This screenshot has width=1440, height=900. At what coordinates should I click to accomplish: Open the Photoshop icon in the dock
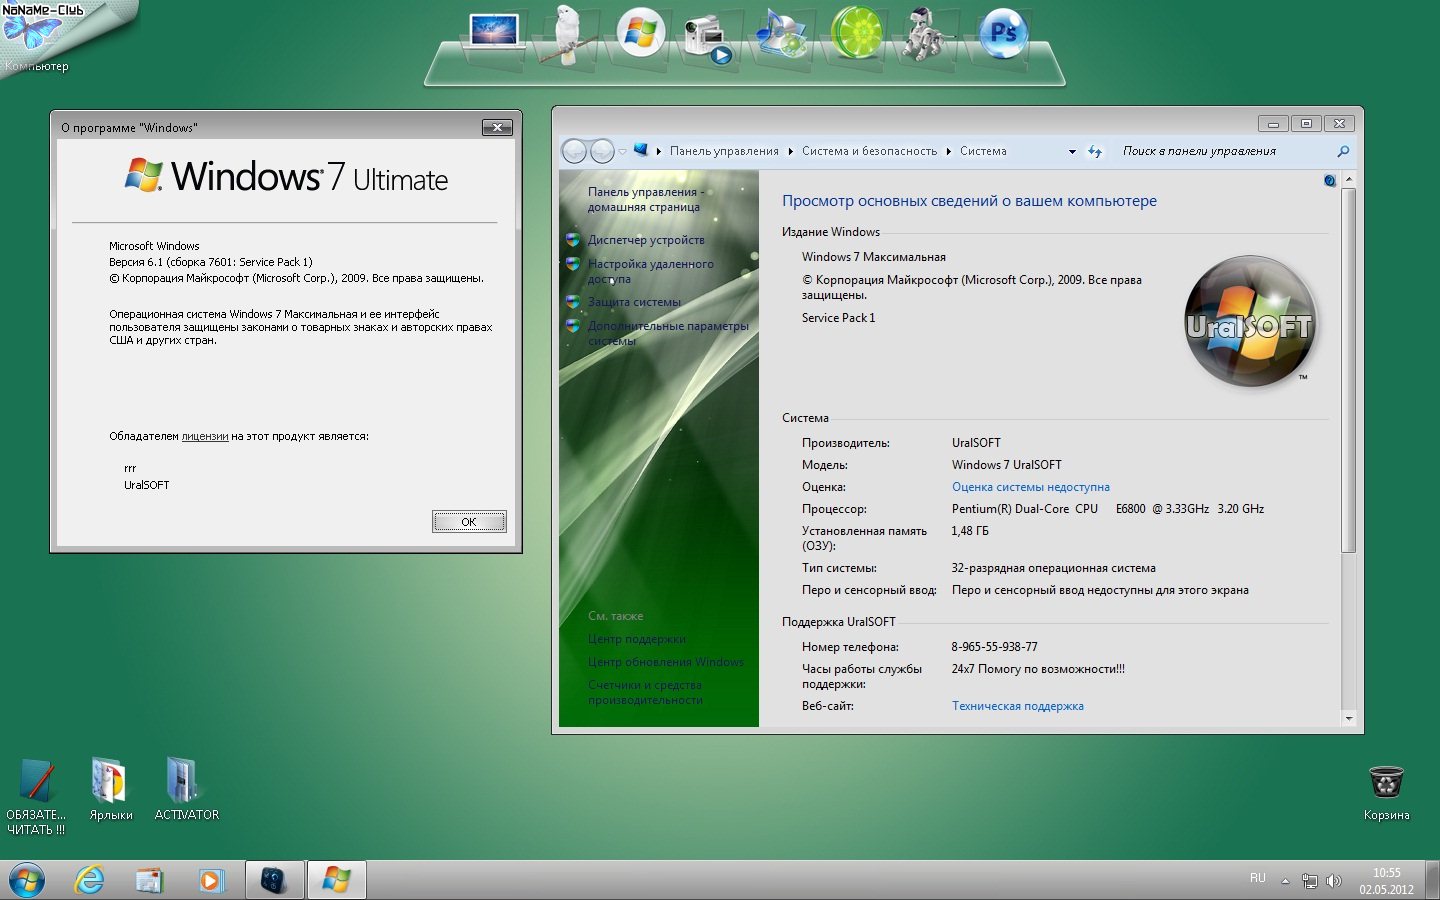(1002, 34)
